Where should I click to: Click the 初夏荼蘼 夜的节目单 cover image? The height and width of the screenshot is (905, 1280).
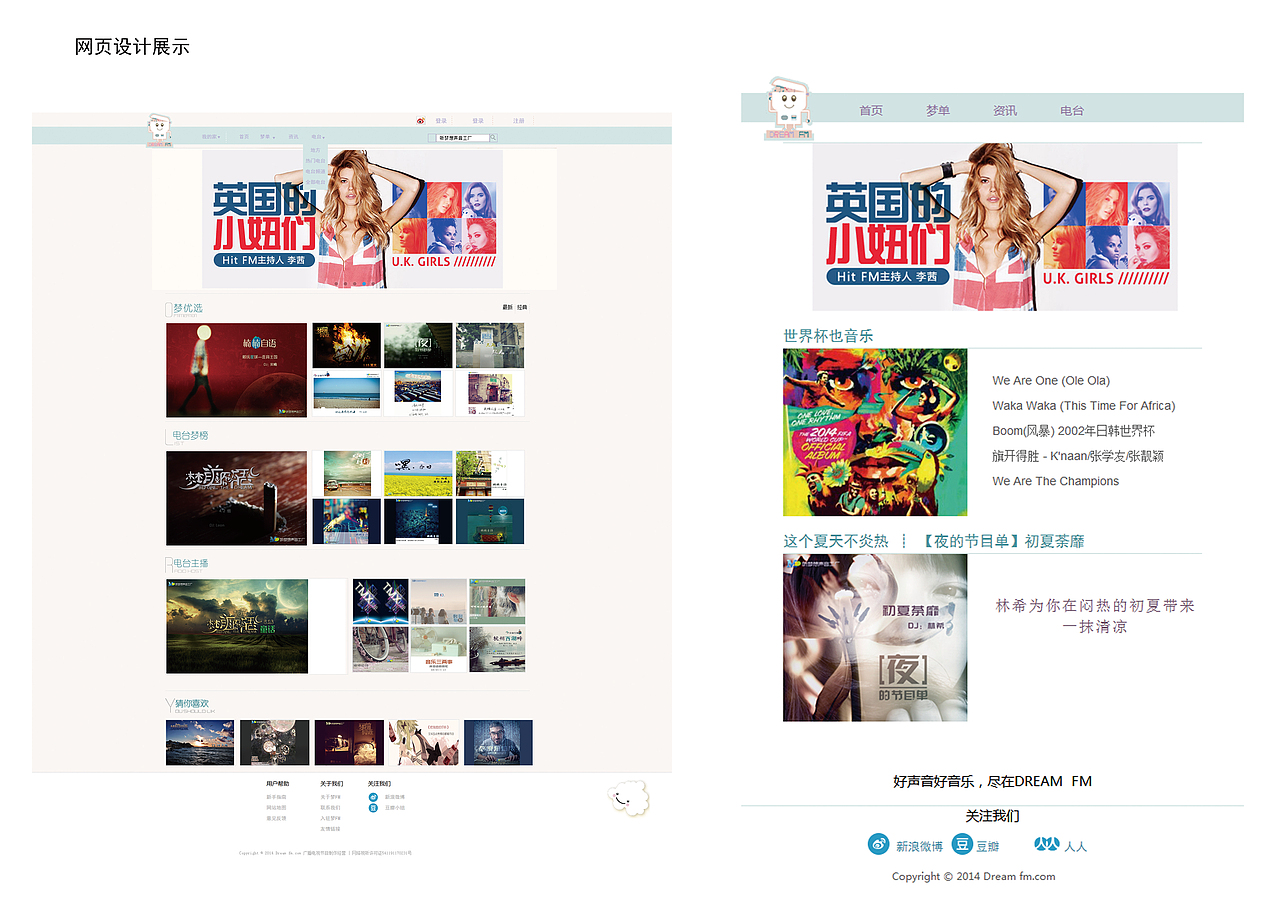[x=875, y=637]
